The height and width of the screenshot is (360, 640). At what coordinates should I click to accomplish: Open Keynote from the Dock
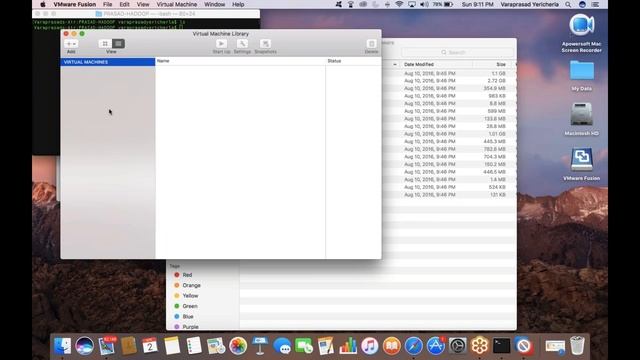tap(260, 346)
